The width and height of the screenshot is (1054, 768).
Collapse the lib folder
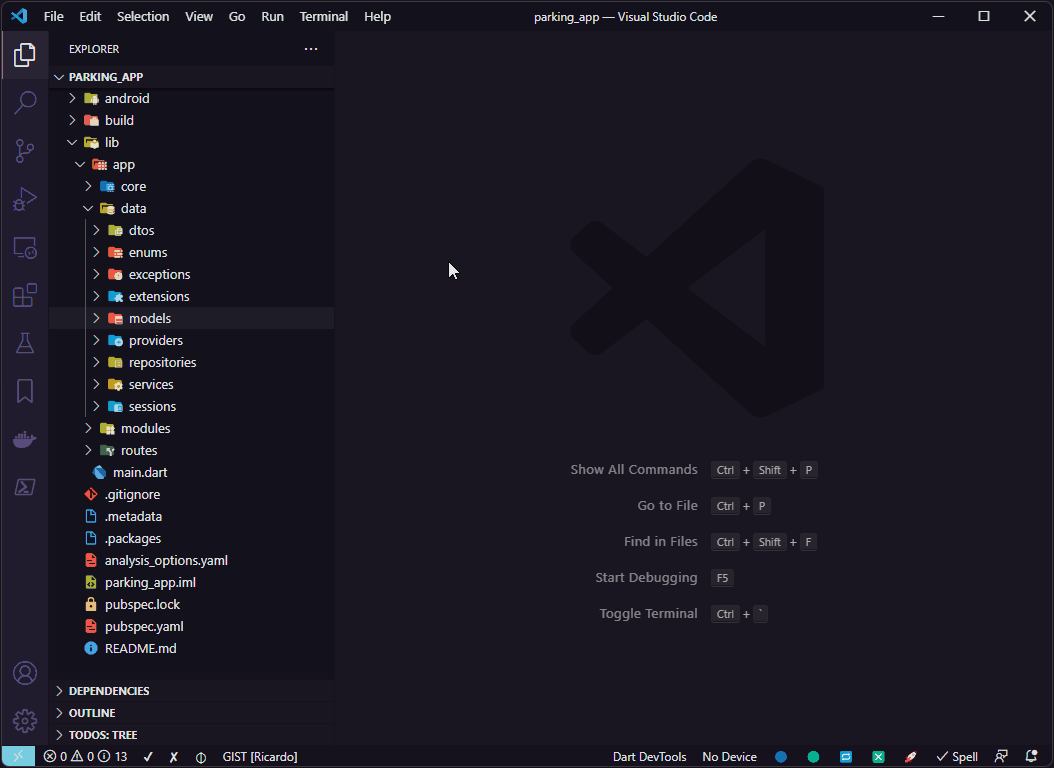tap(192, 142)
